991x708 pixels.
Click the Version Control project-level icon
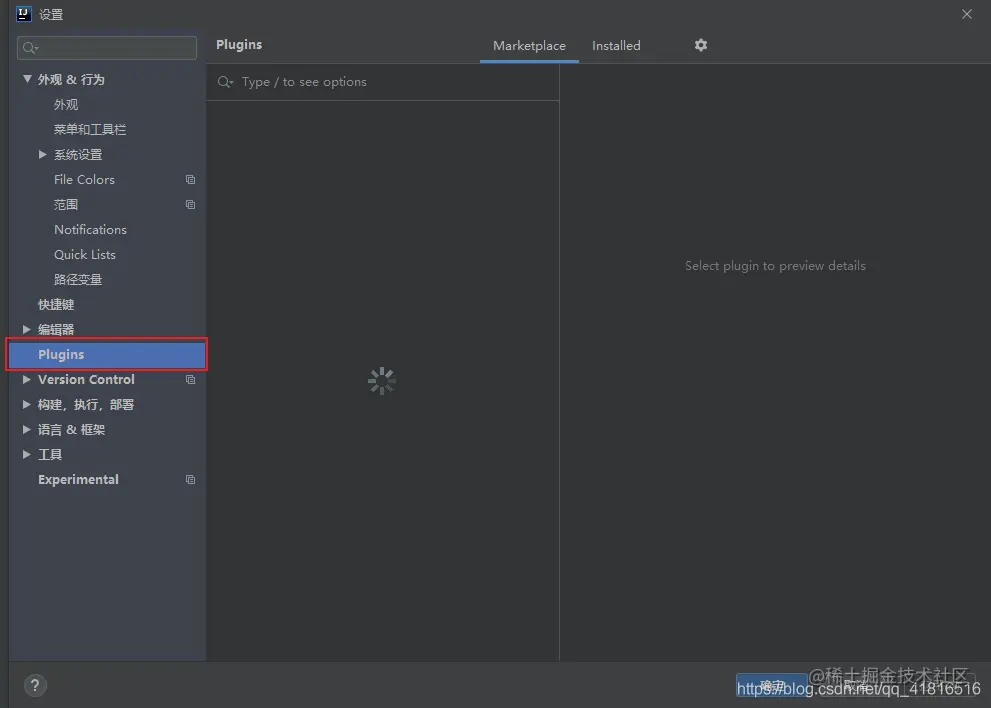190,379
